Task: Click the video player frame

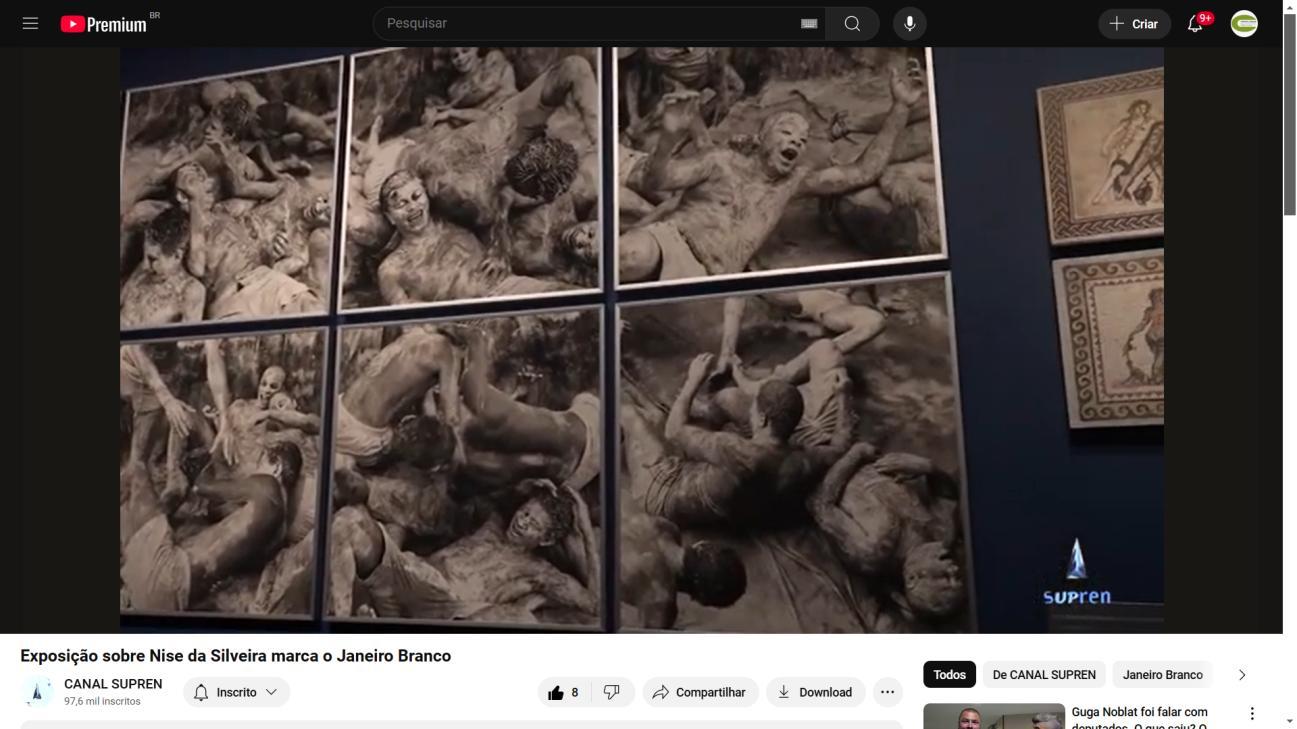Action: tap(642, 340)
